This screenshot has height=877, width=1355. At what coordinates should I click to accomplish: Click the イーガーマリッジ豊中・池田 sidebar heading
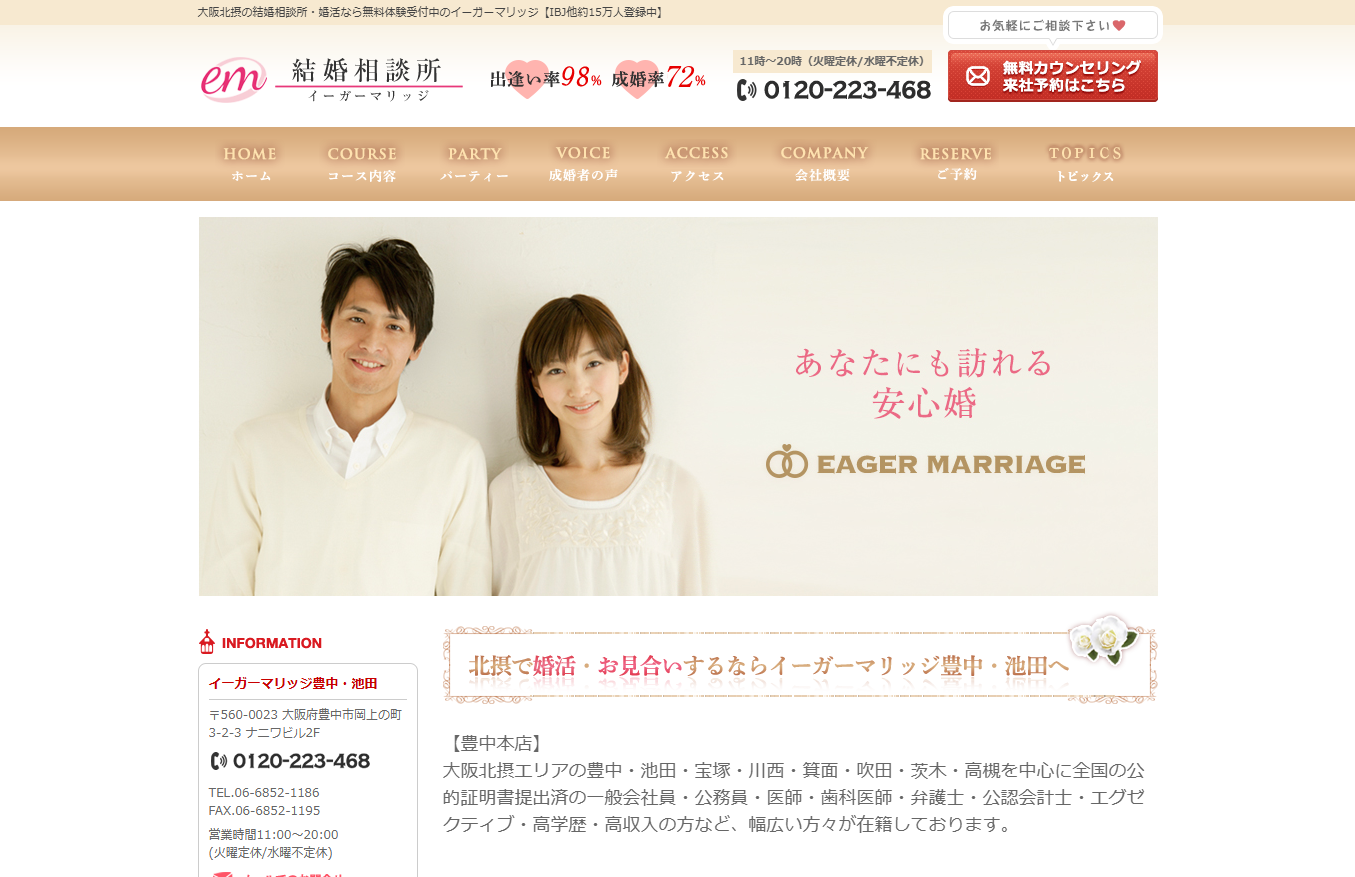point(293,684)
